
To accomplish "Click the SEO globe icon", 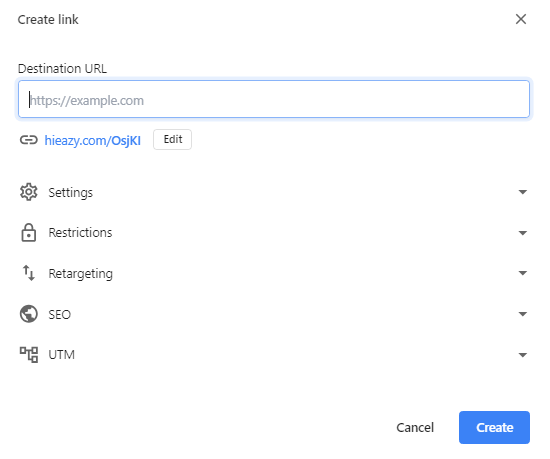I will [x=28, y=314].
